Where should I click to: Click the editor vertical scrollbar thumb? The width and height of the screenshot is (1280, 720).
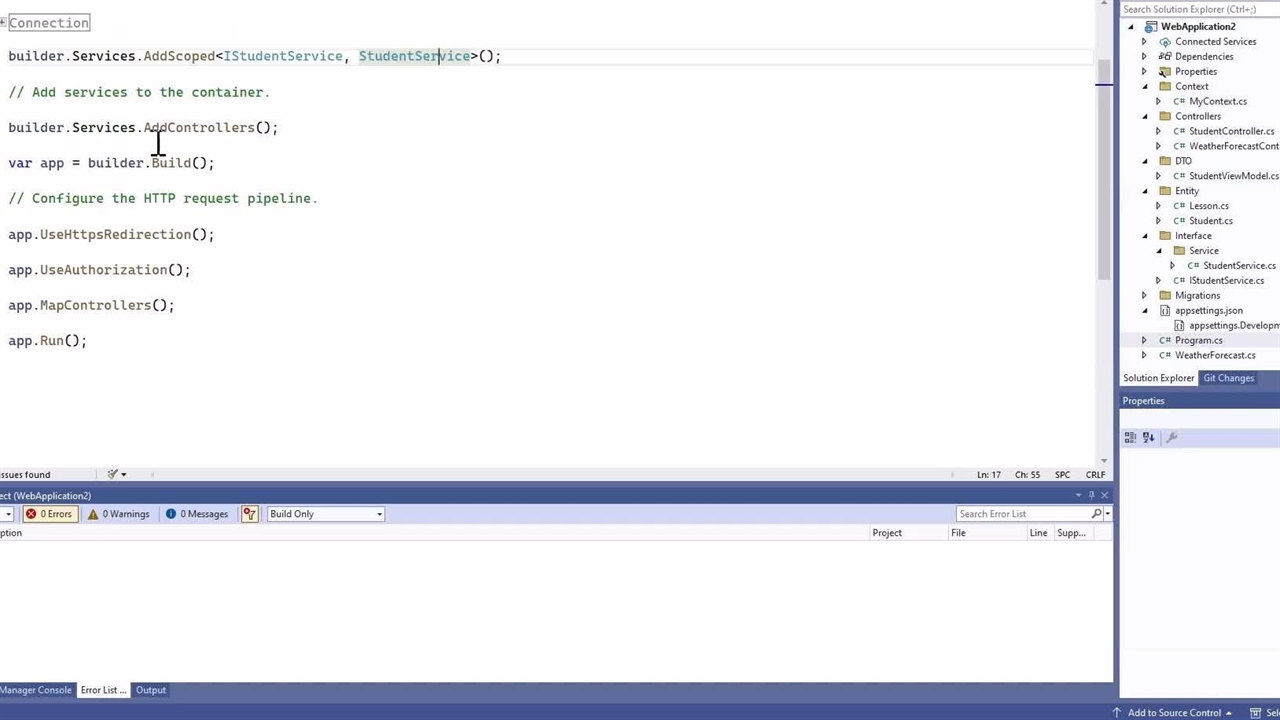pos(1104,170)
